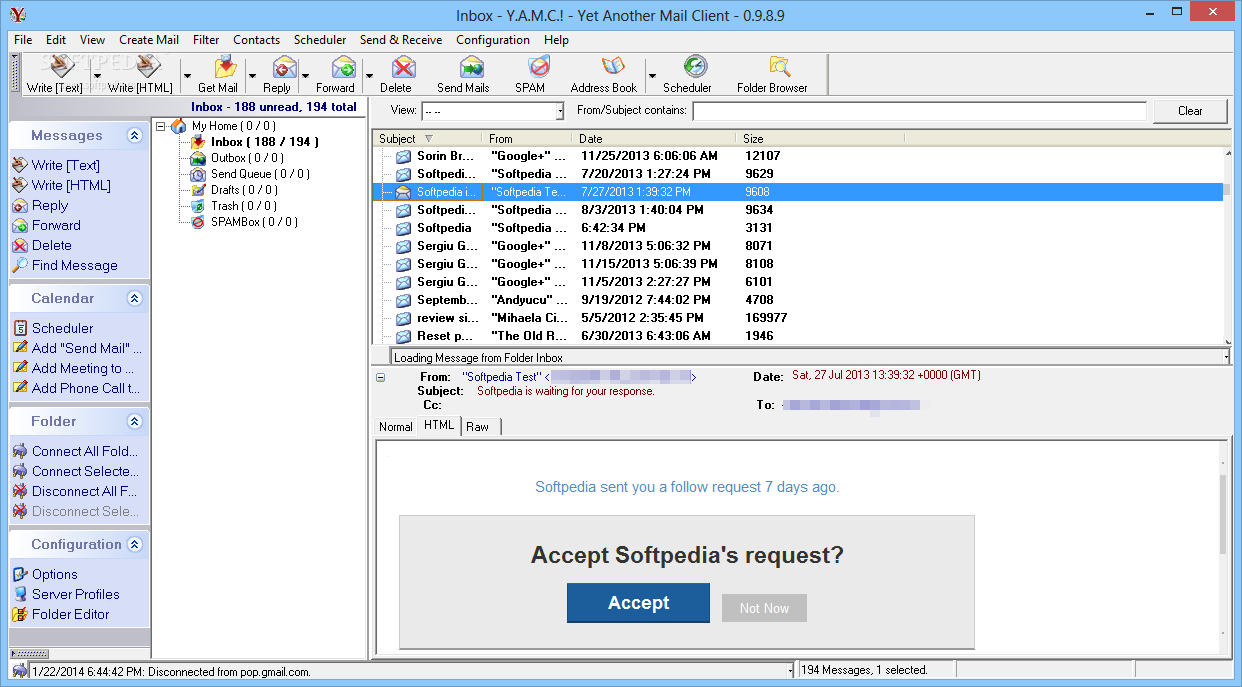Open the Create Mail menu

(149, 40)
